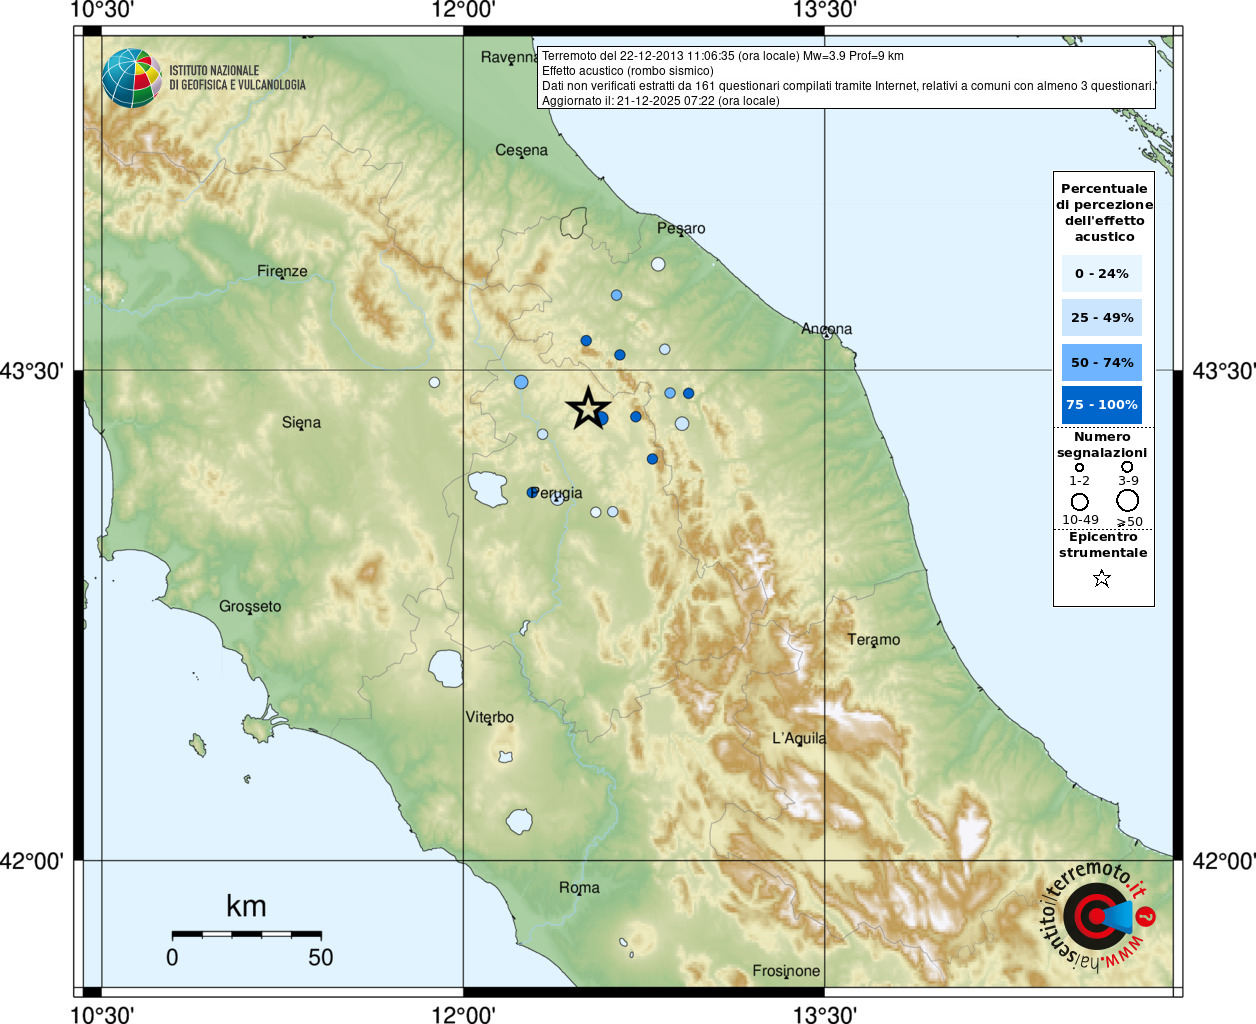Click the right 42°00' latitude label
The height and width of the screenshot is (1024, 1256).
pos(1224,861)
